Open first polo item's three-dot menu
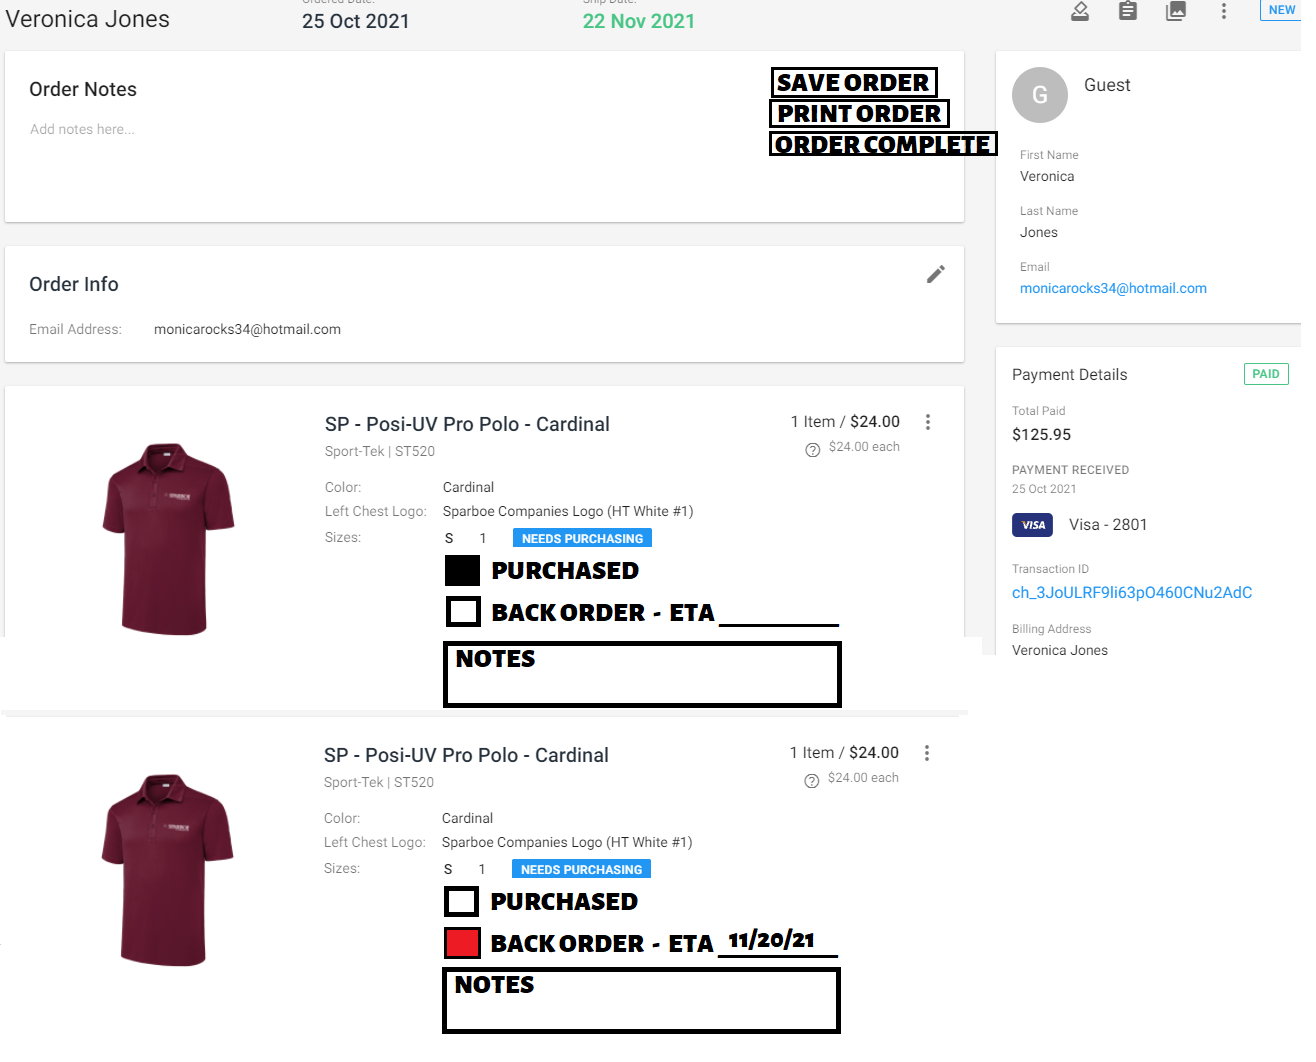Viewport: 1316px width, 1062px height. [928, 422]
